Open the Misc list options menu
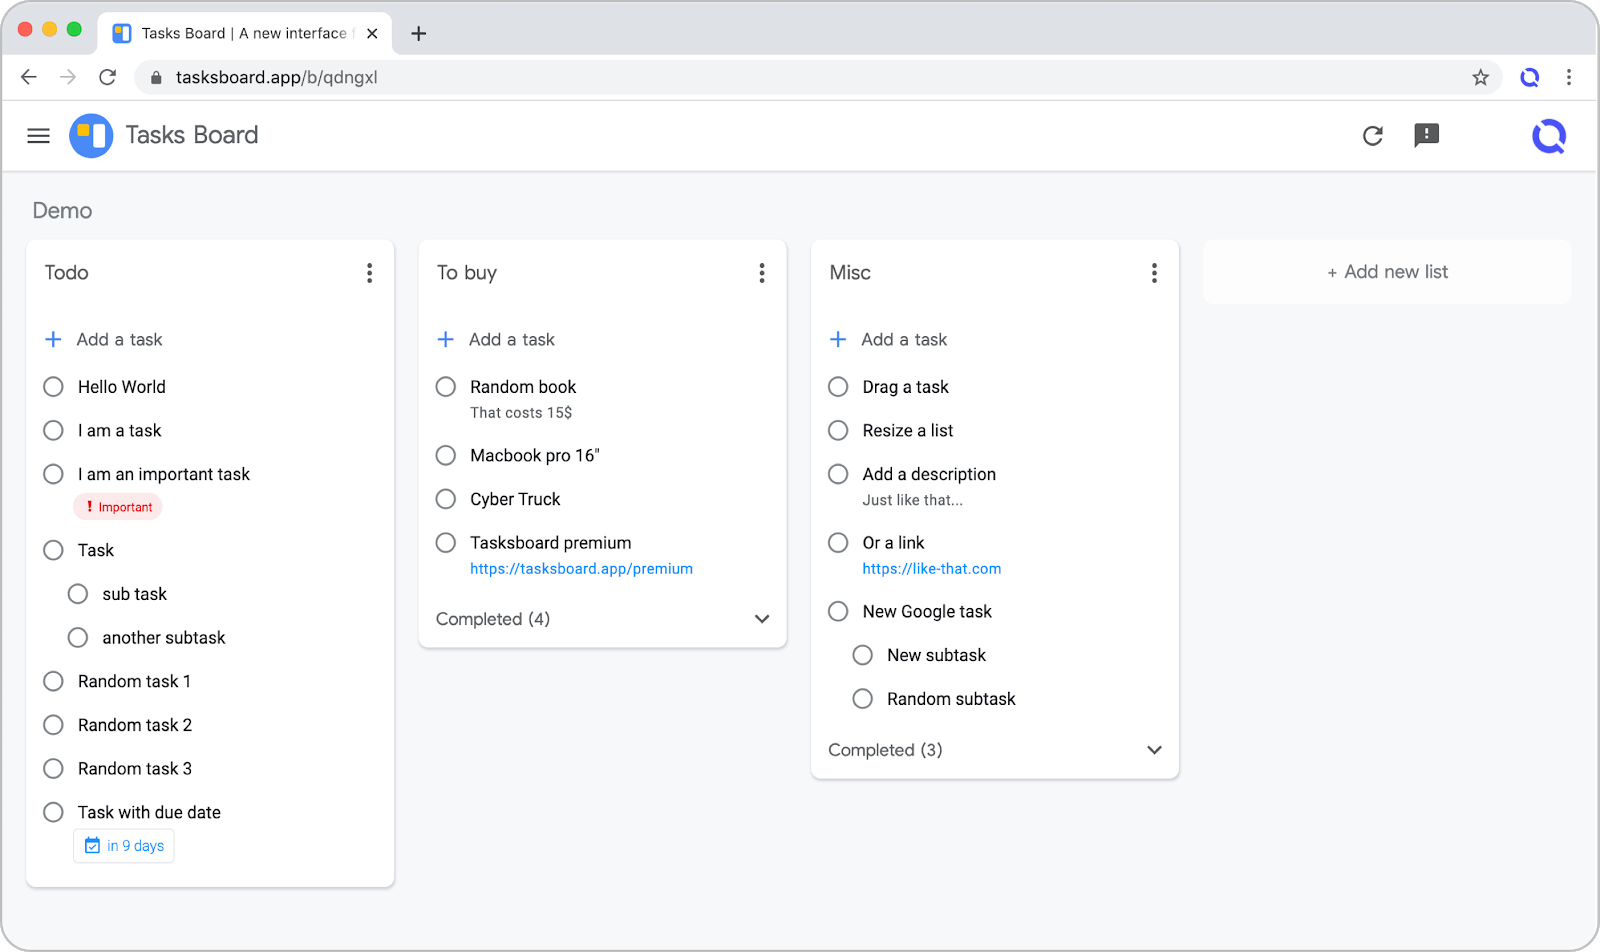Image resolution: width=1600 pixels, height=952 pixels. coord(1154,272)
